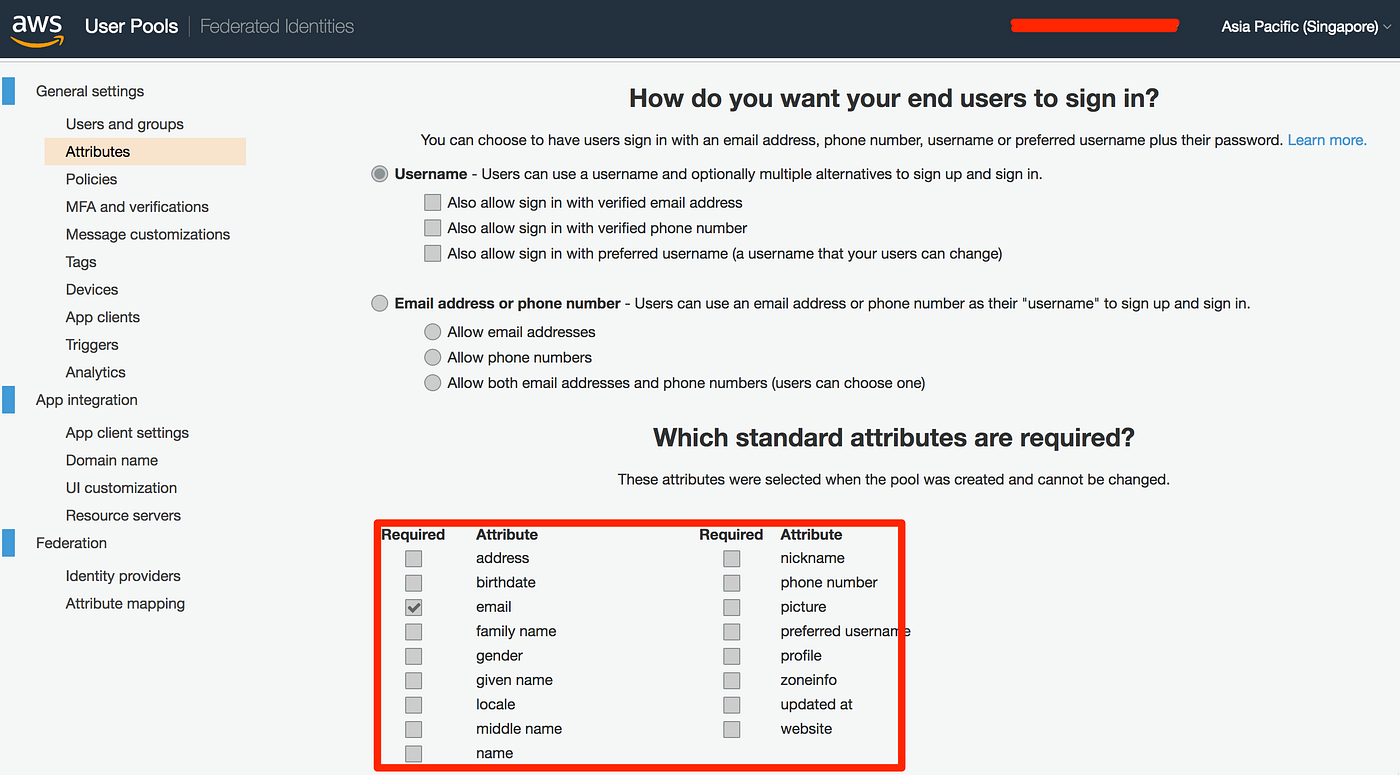1400x775 pixels.
Task: Open Users and groups settings
Action: click(124, 123)
